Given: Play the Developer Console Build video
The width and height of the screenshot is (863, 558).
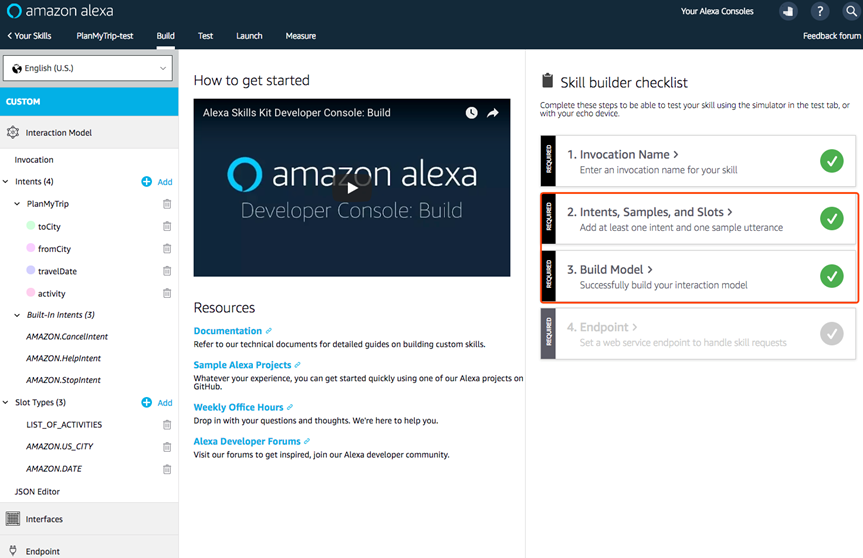Looking at the screenshot, I should click(x=352, y=188).
